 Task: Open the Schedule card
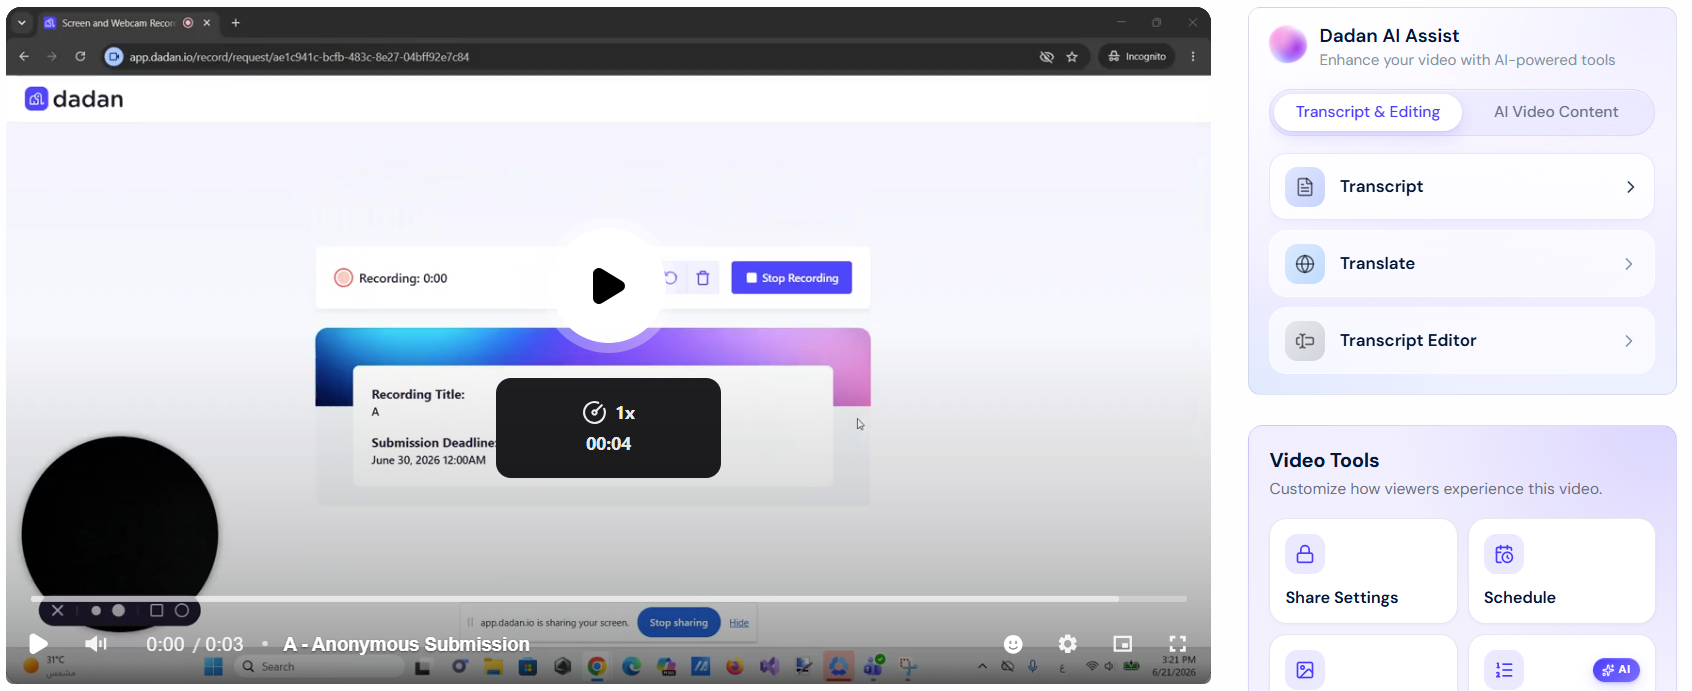tap(1561, 571)
